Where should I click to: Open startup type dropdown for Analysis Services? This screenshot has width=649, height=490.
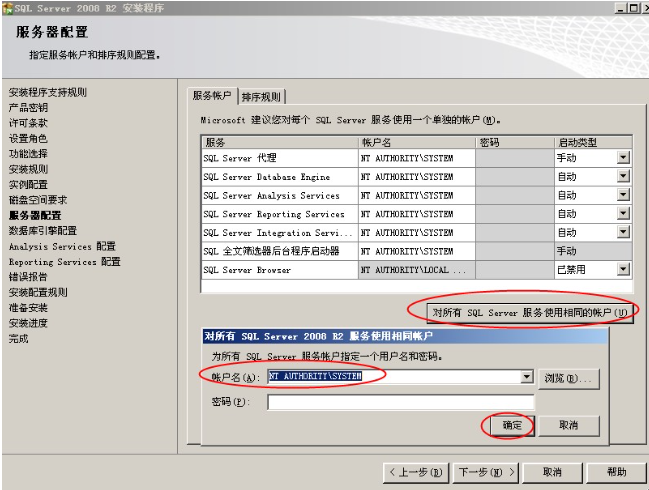click(x=623, y=195)
